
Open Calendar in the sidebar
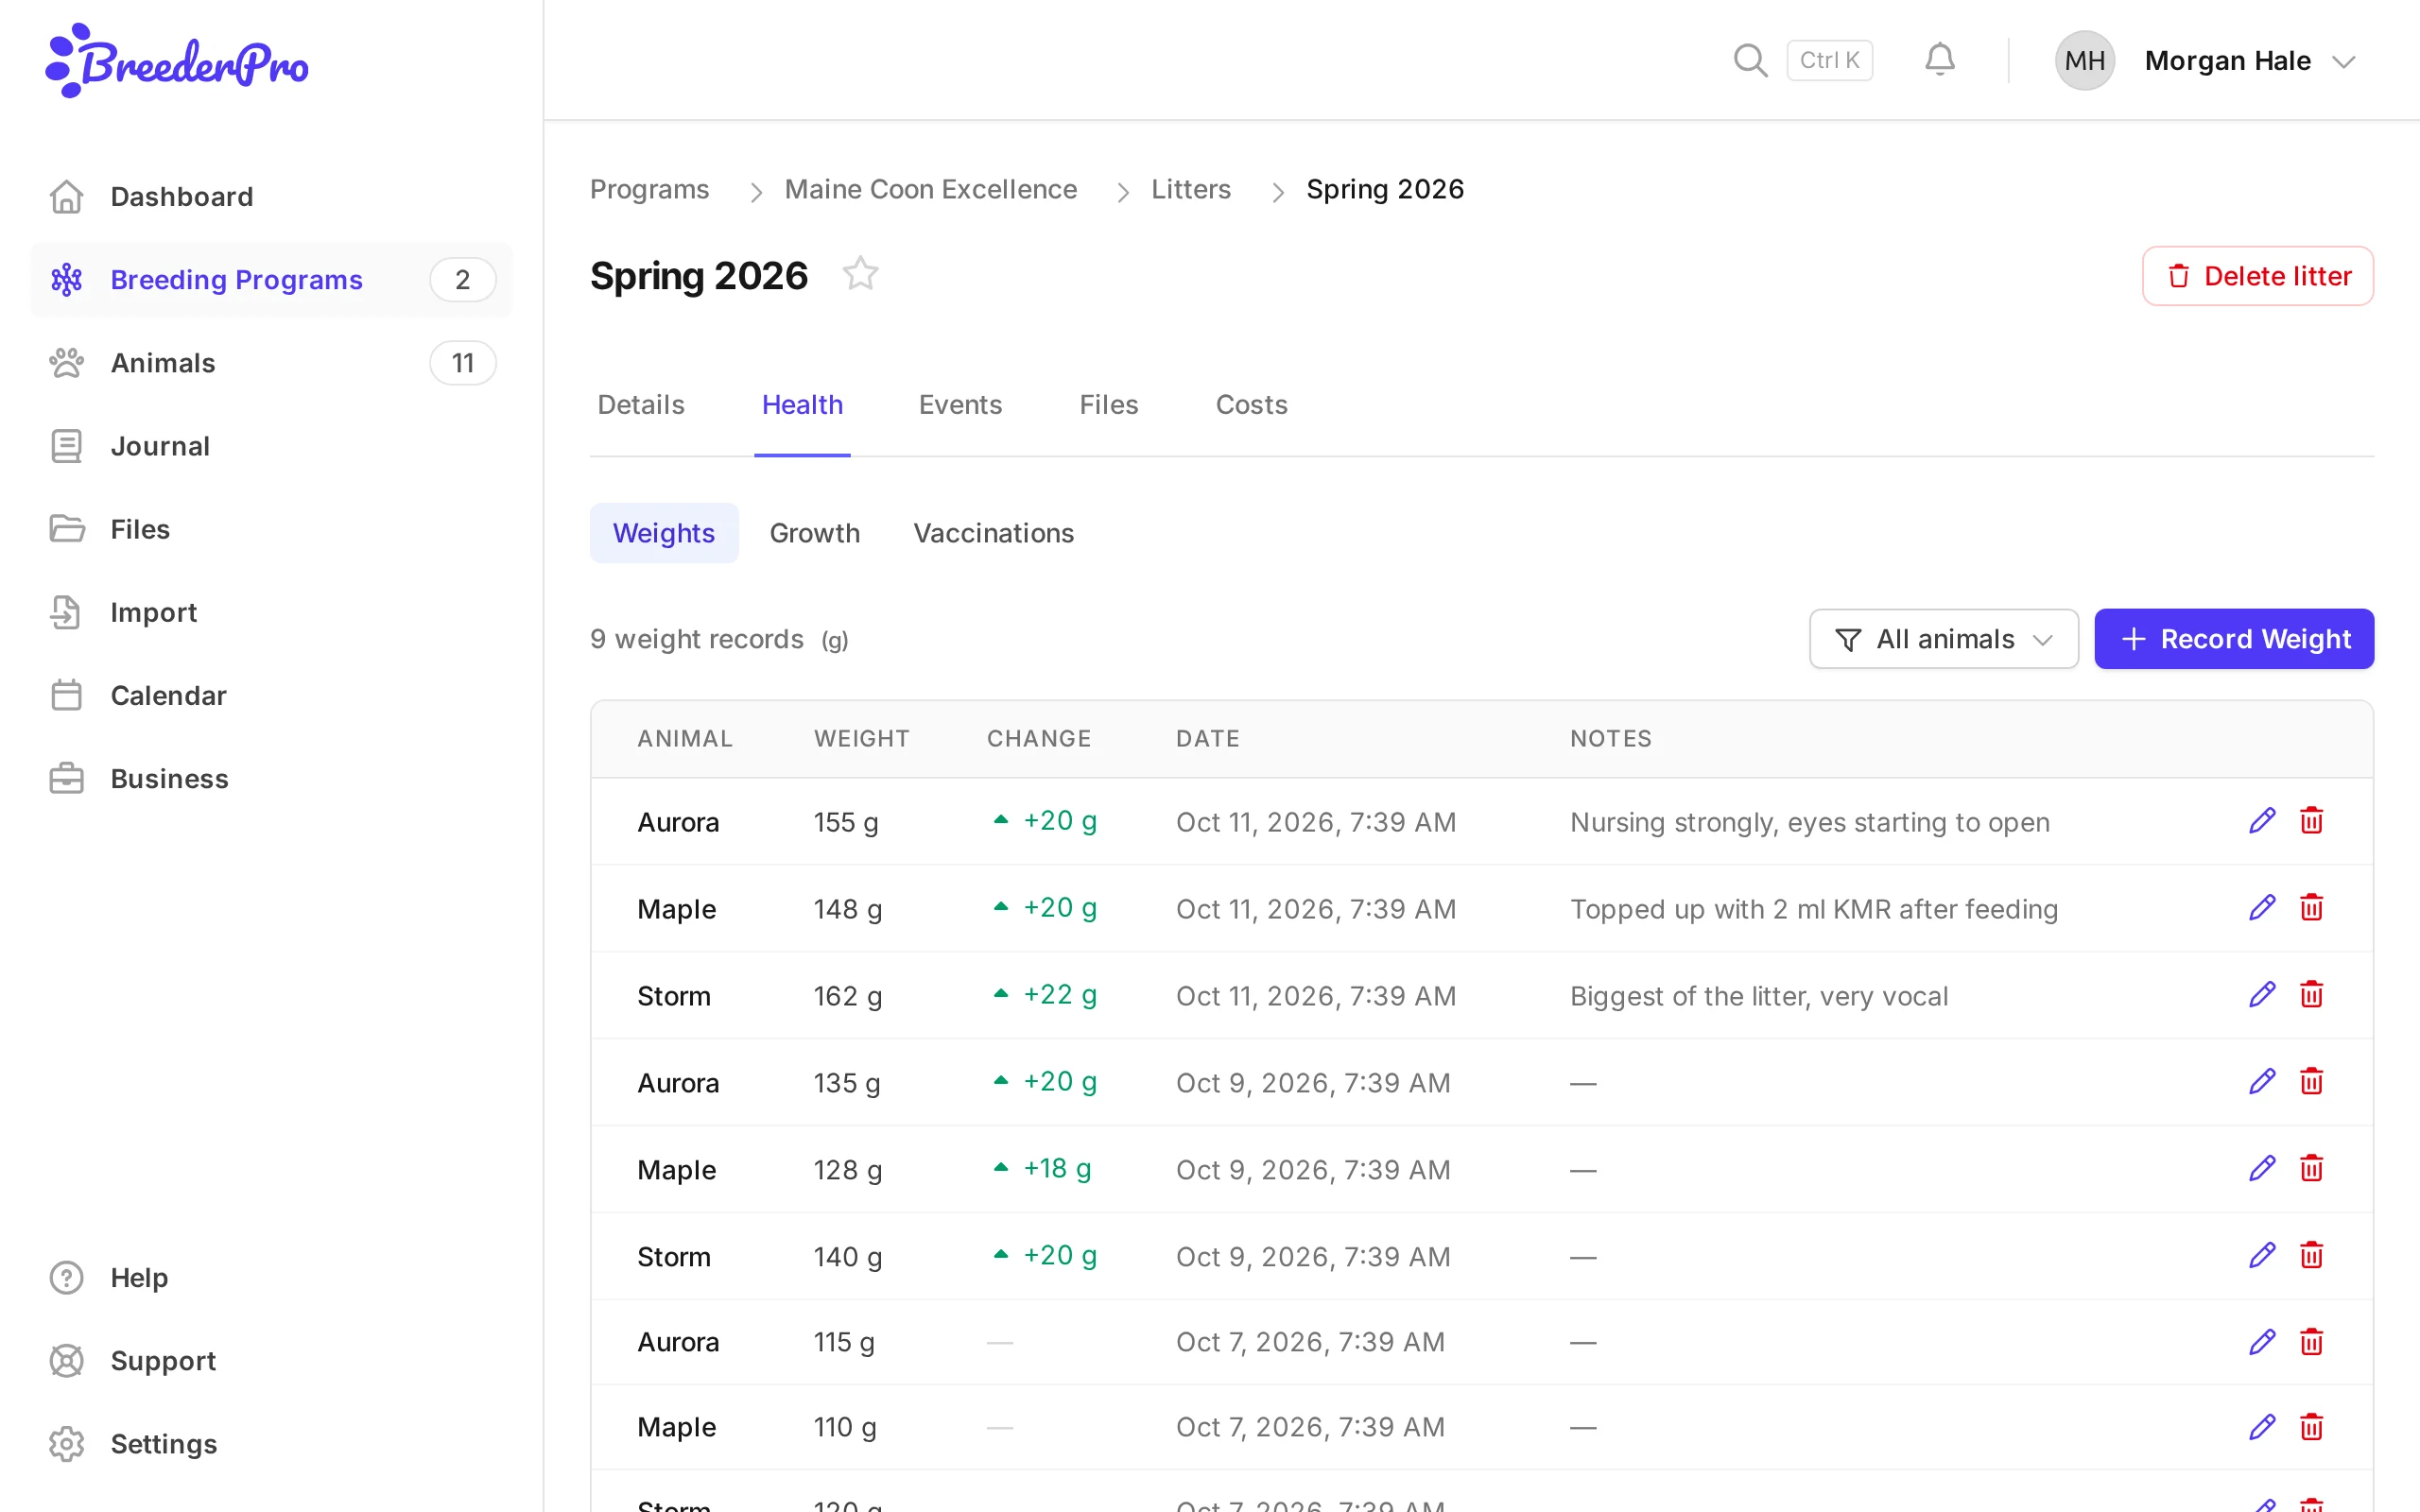271,695
